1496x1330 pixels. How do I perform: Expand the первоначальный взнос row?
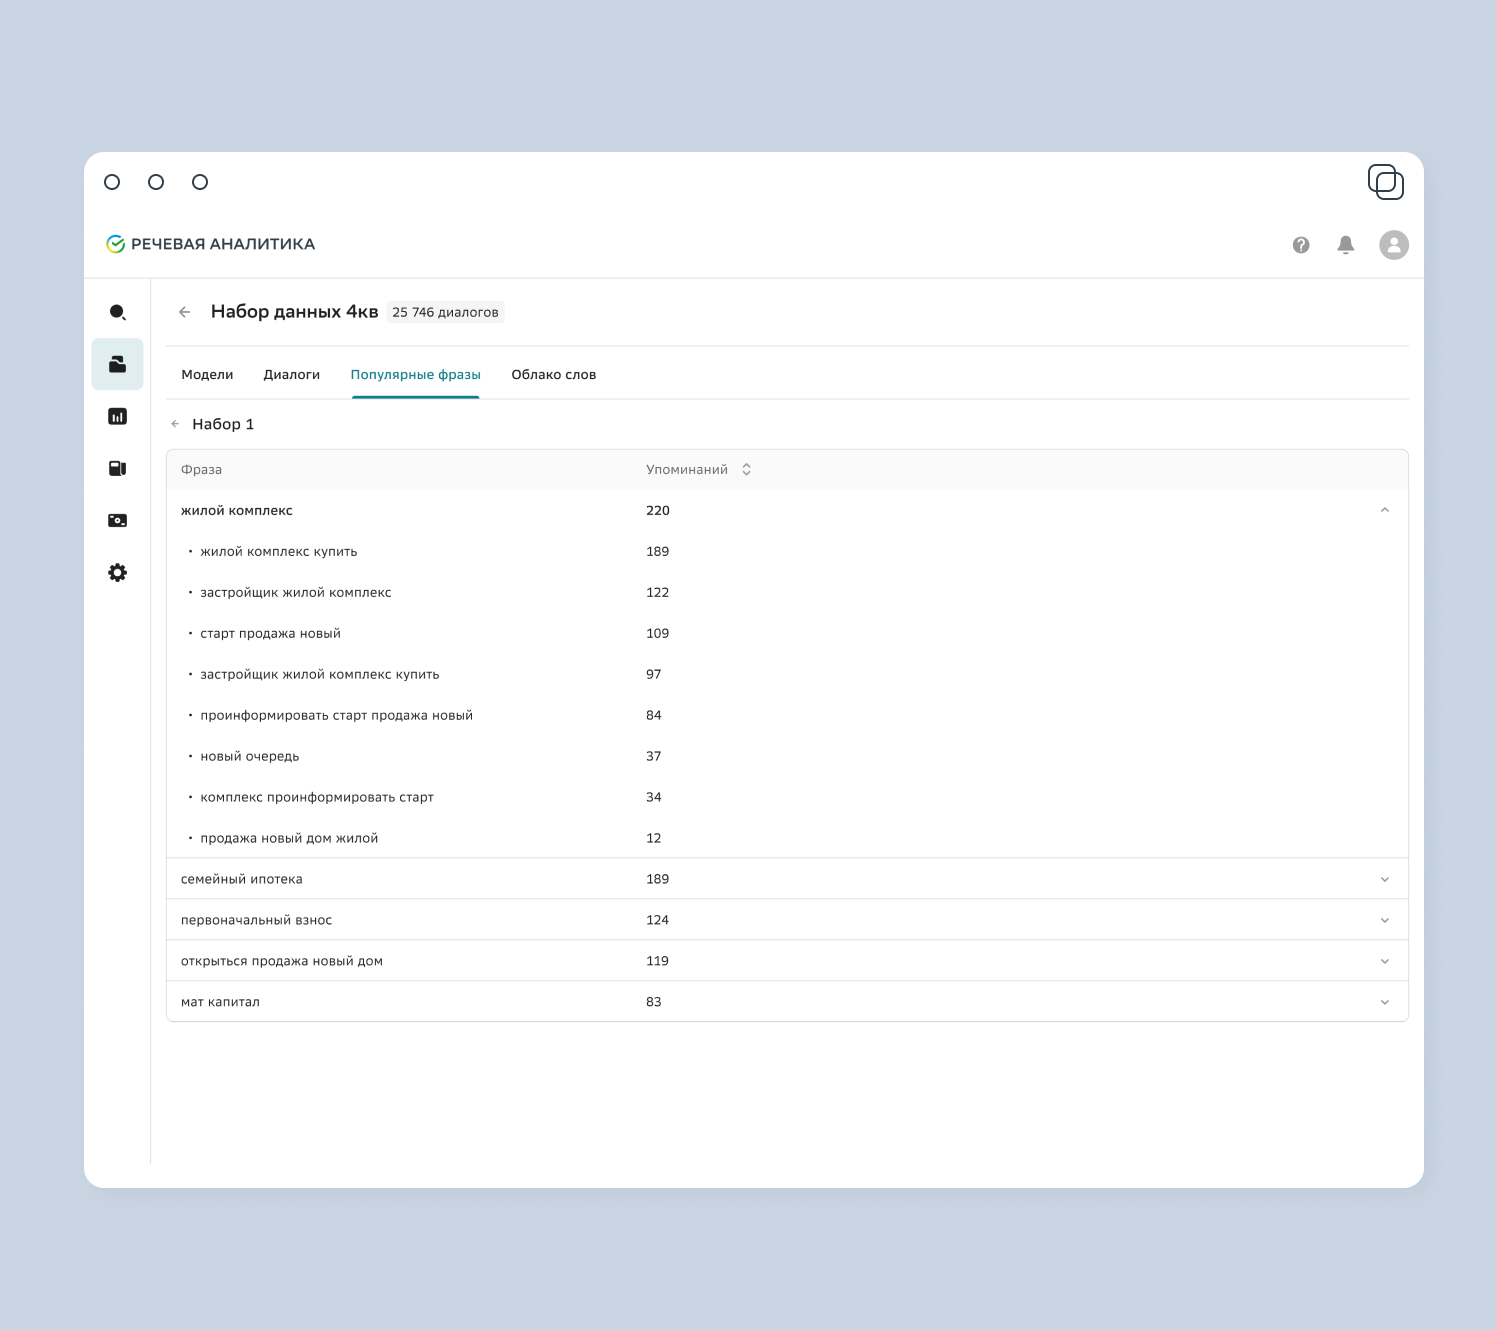tap(1385, 920)
